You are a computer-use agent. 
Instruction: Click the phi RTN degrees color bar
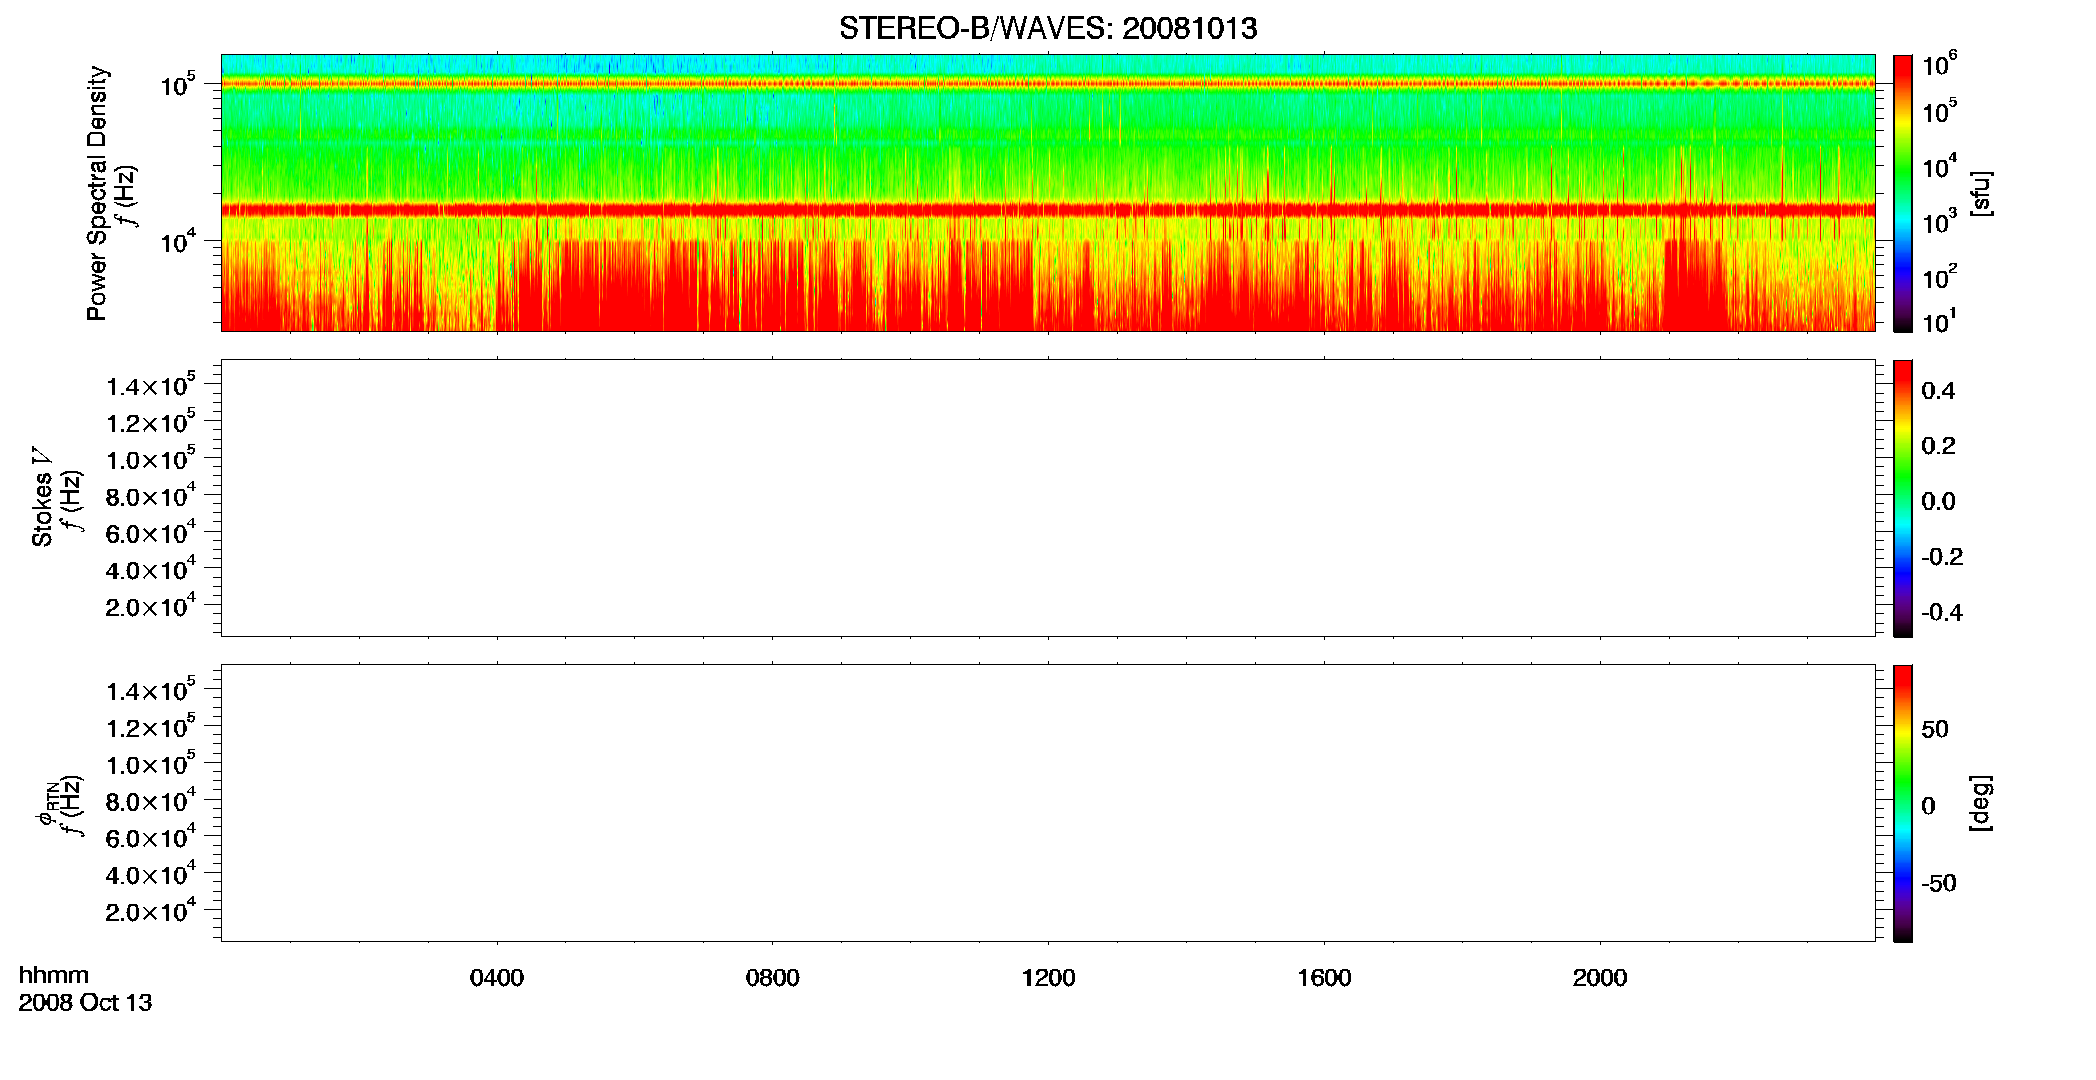point(1903,803)
